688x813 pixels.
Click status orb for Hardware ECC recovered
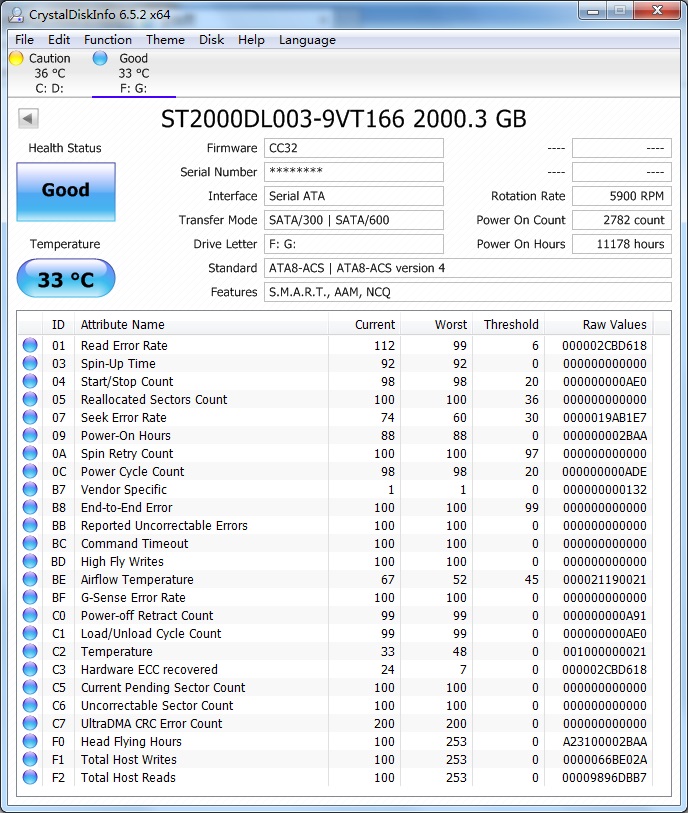30,669
